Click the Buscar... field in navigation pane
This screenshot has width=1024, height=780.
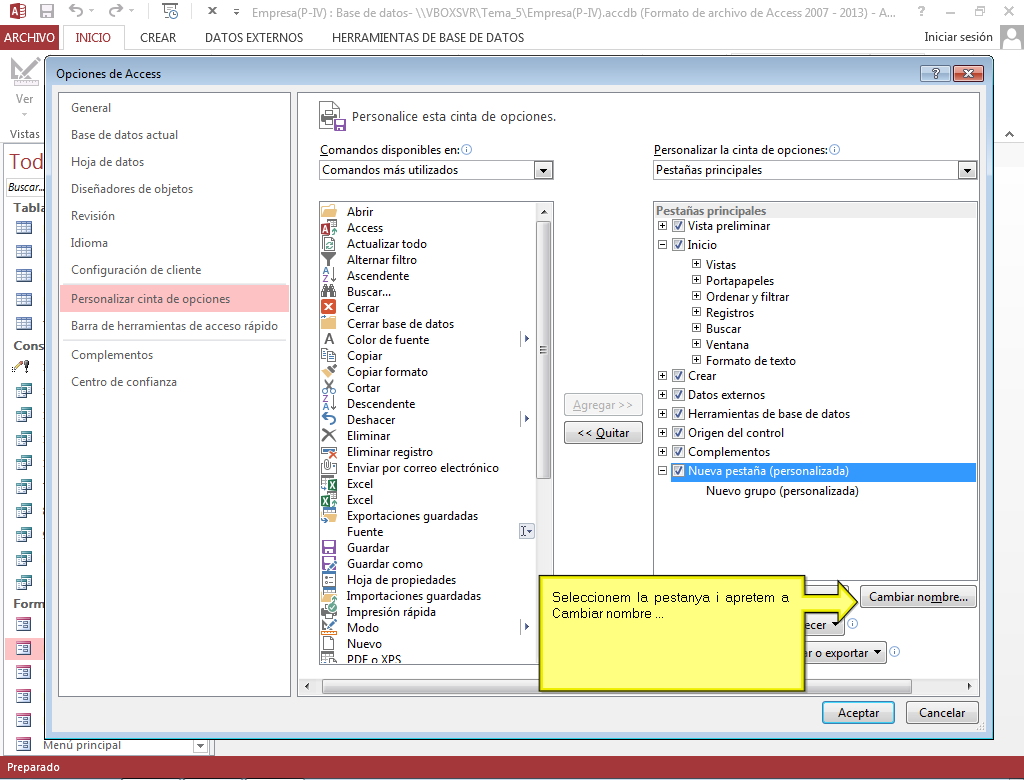tap(25, 187)
